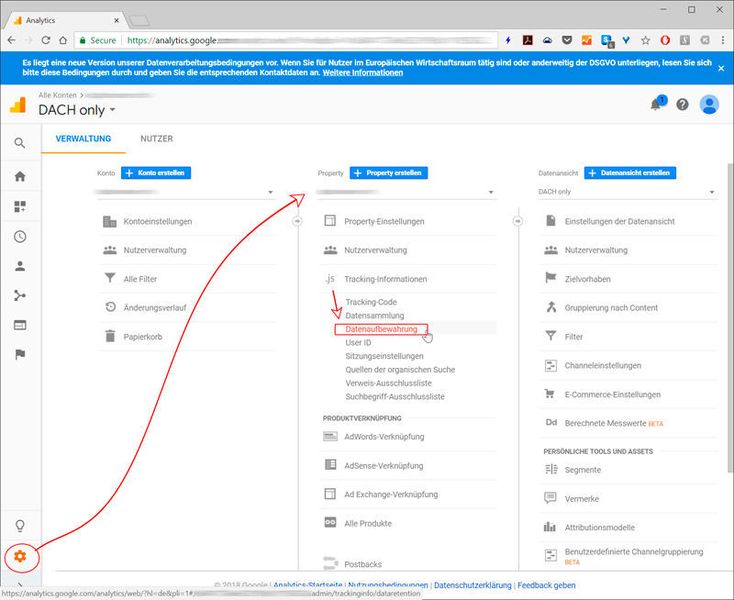Dismiss the blue DSGVO notification banner
The width and height of the screenshot is (734, 600).
point(721,68)
